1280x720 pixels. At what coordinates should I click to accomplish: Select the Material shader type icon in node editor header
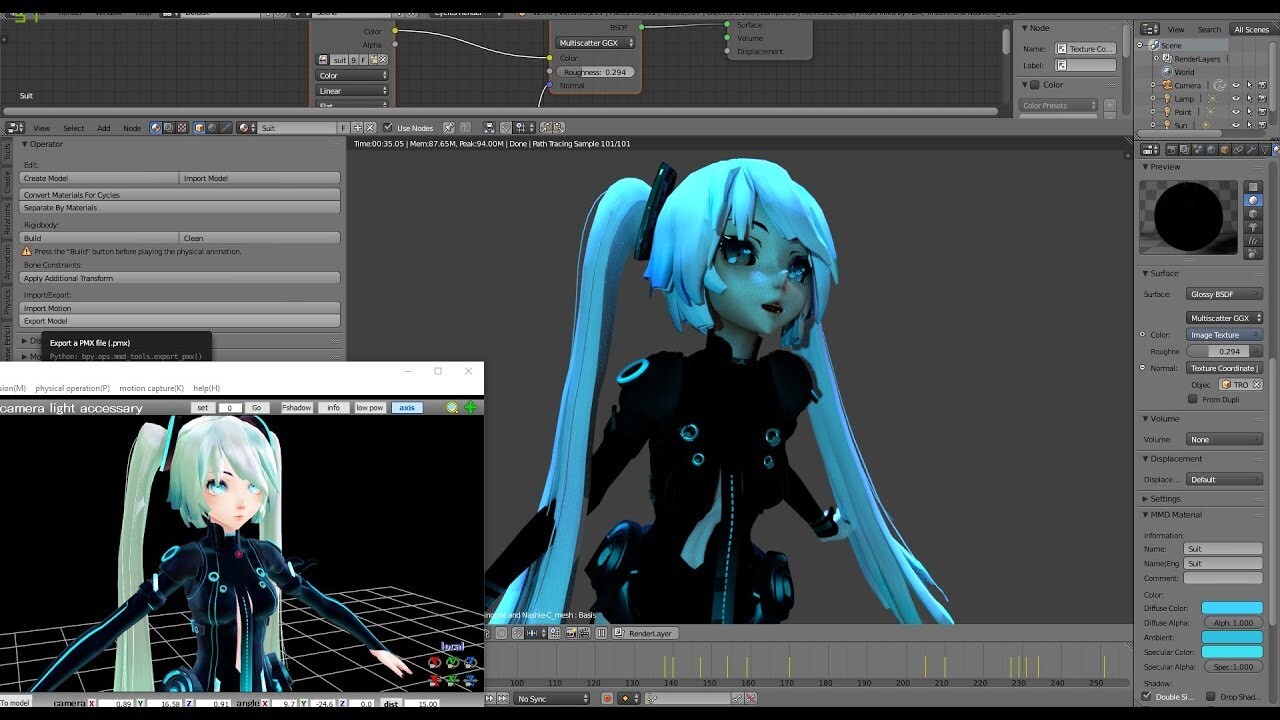pyautogui.click(x=155, y=128)
